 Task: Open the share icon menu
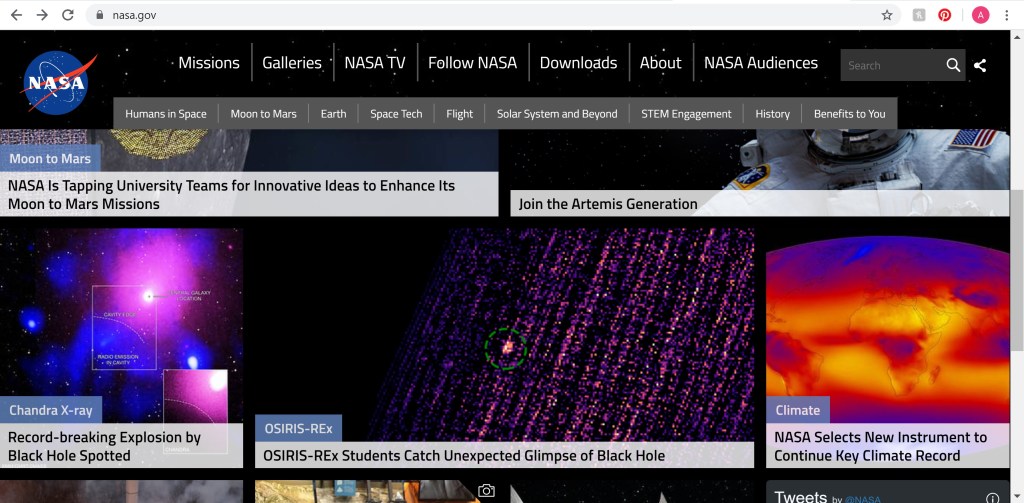tap(980, 65)
